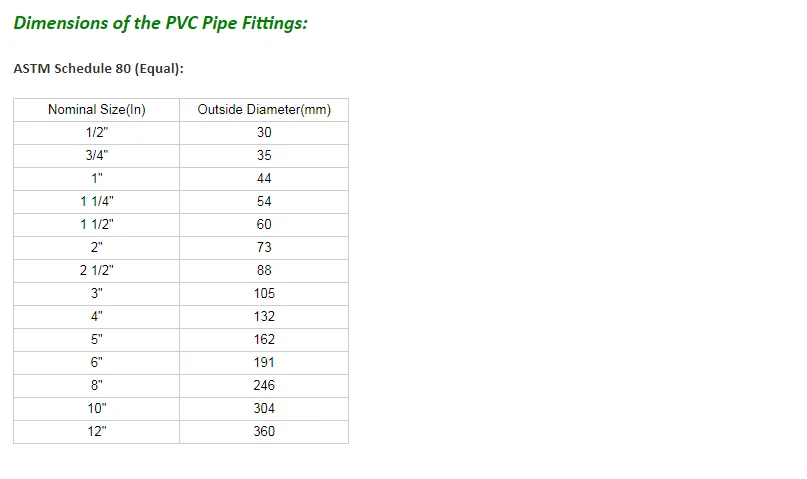Select the 'ASTM Schedule 80 (Equal)' subtitle
Image resolution: width=807 pixels, height=479 pixels.
coord(98,69)
